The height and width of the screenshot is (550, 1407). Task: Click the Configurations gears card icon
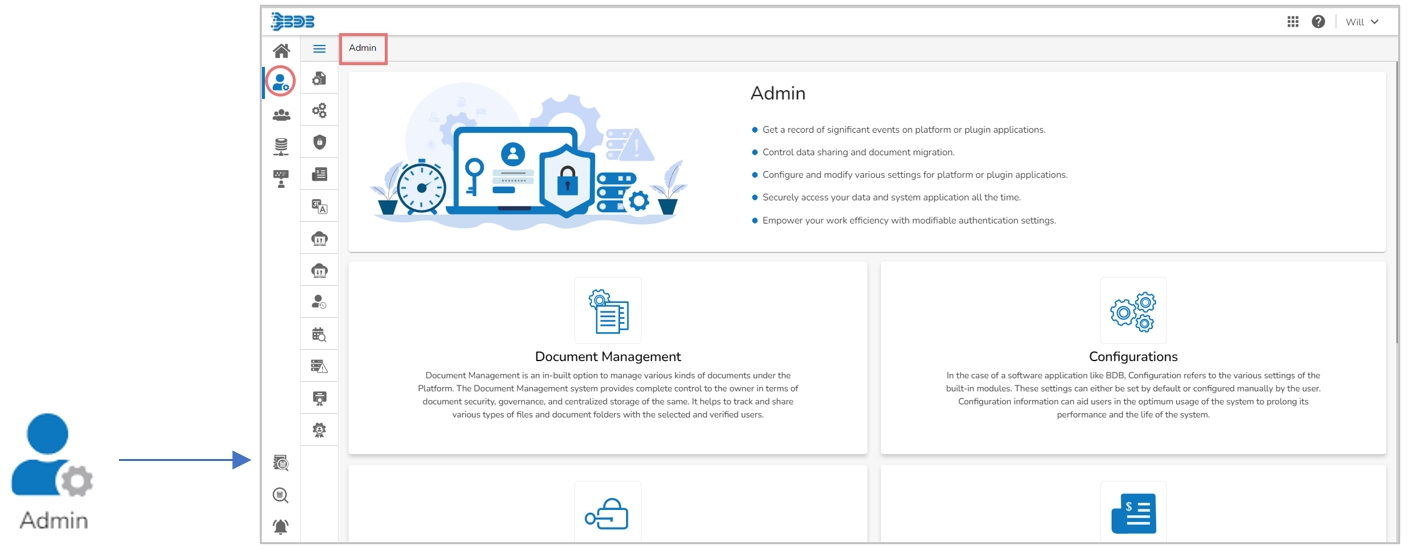point(1133,311)
